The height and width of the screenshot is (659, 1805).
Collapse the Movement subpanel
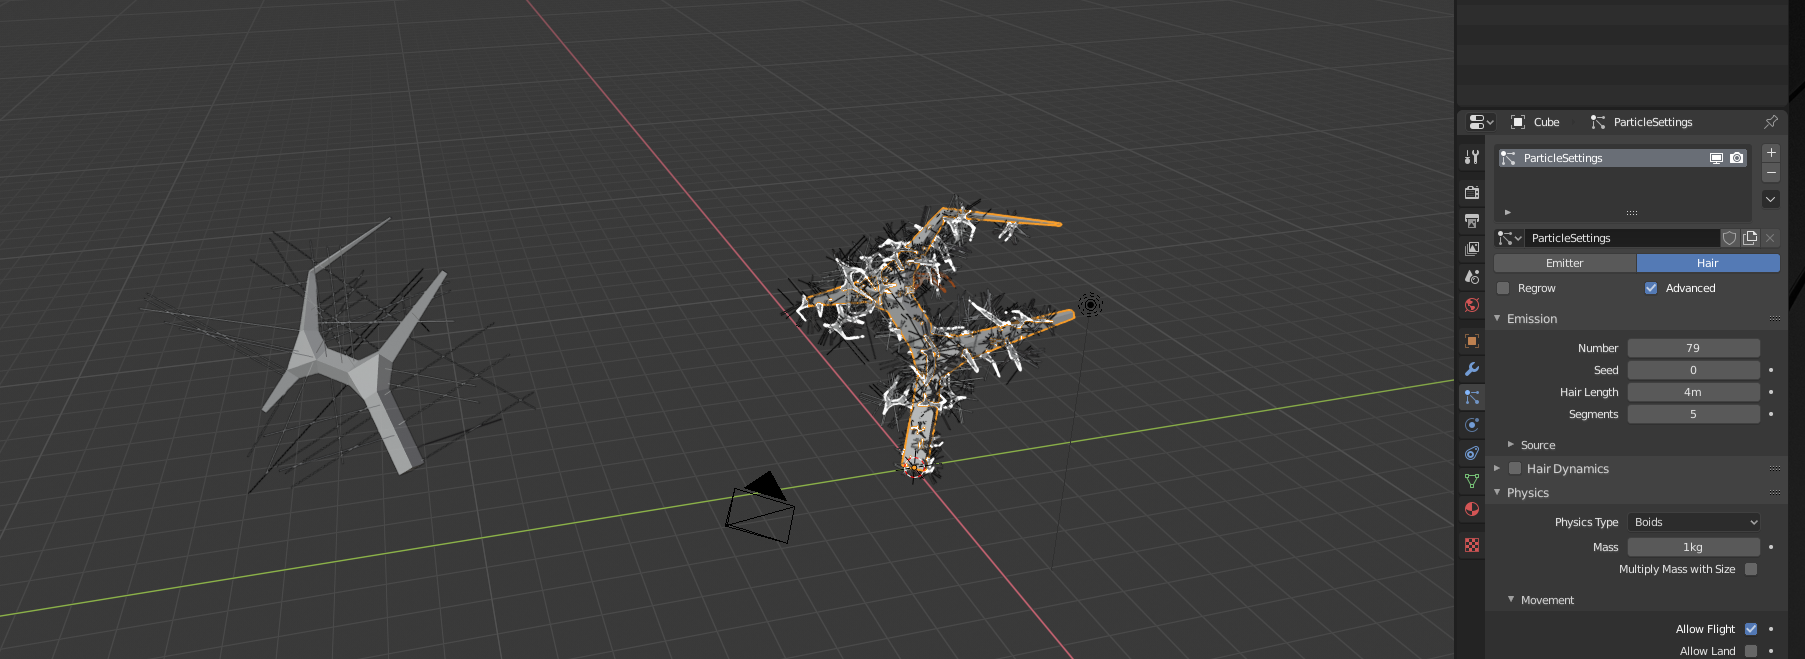coord(1511,599)
